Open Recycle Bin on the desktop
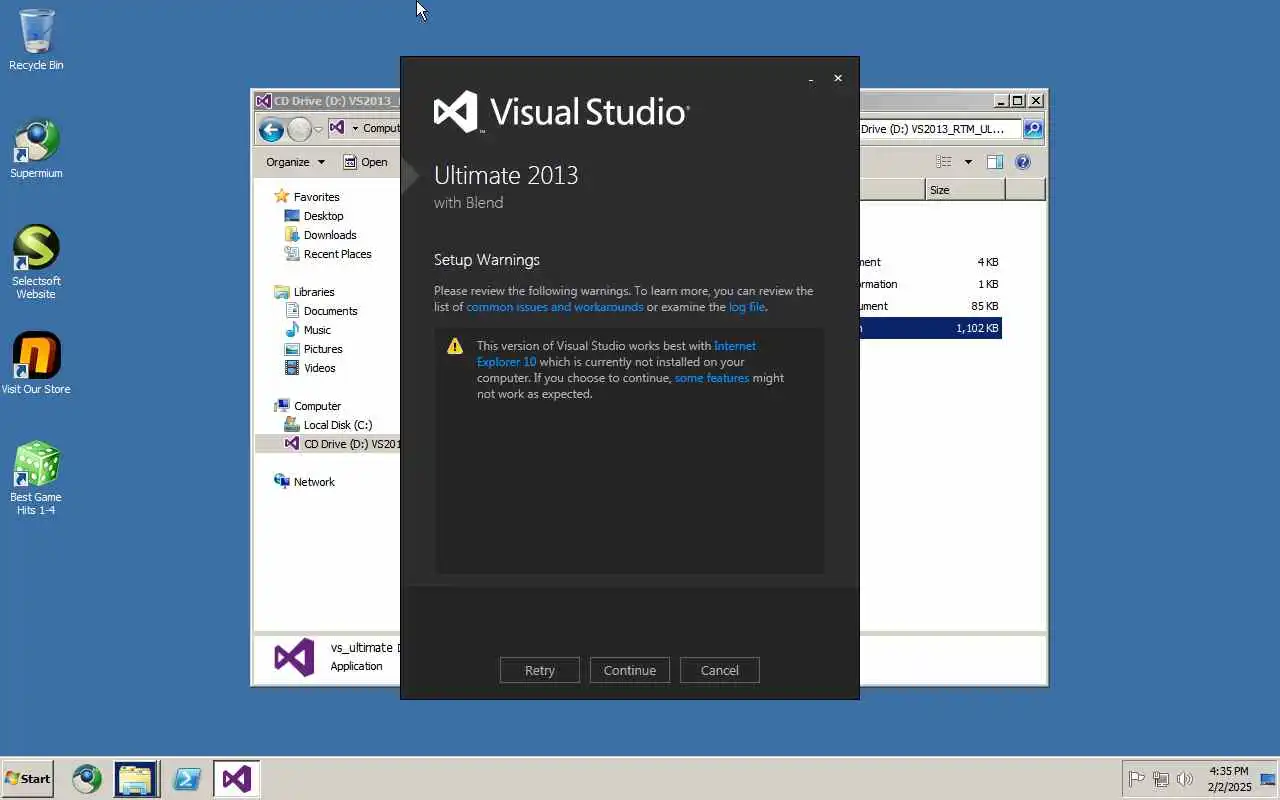Viewport: 1280px width, 800px height. (x=36, y=40)
